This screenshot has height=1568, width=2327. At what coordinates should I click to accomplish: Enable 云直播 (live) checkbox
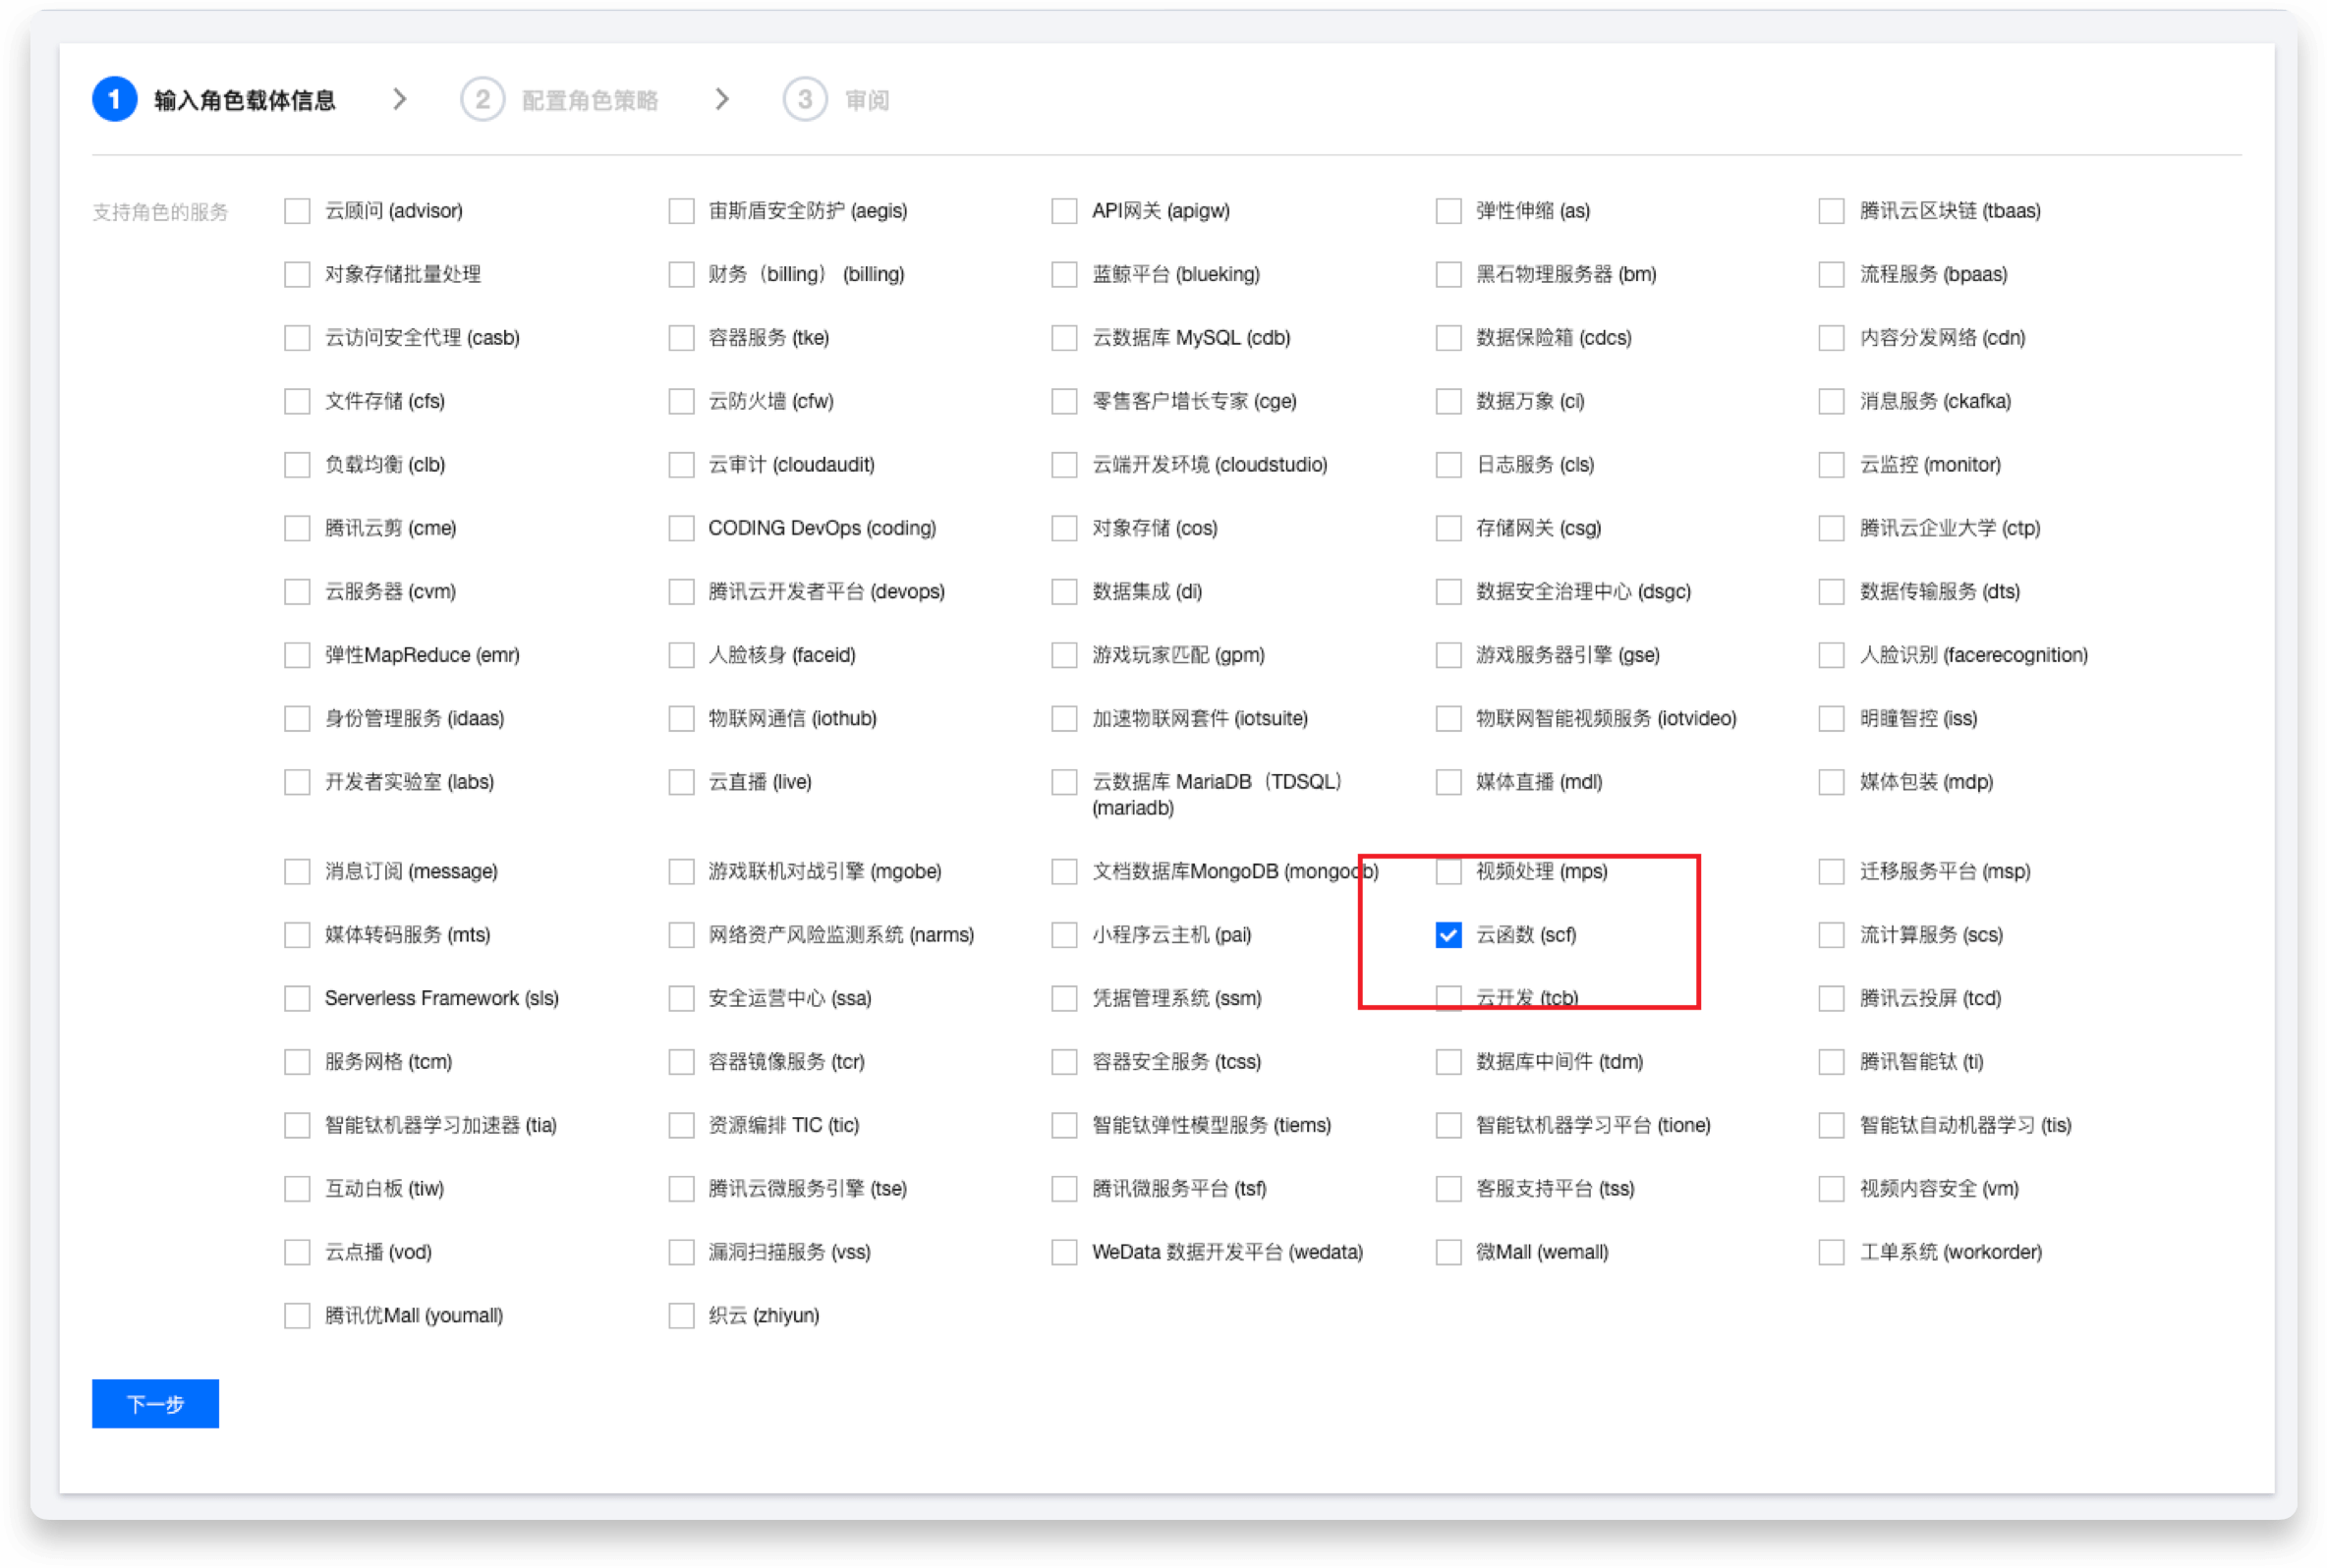(681, 782)
